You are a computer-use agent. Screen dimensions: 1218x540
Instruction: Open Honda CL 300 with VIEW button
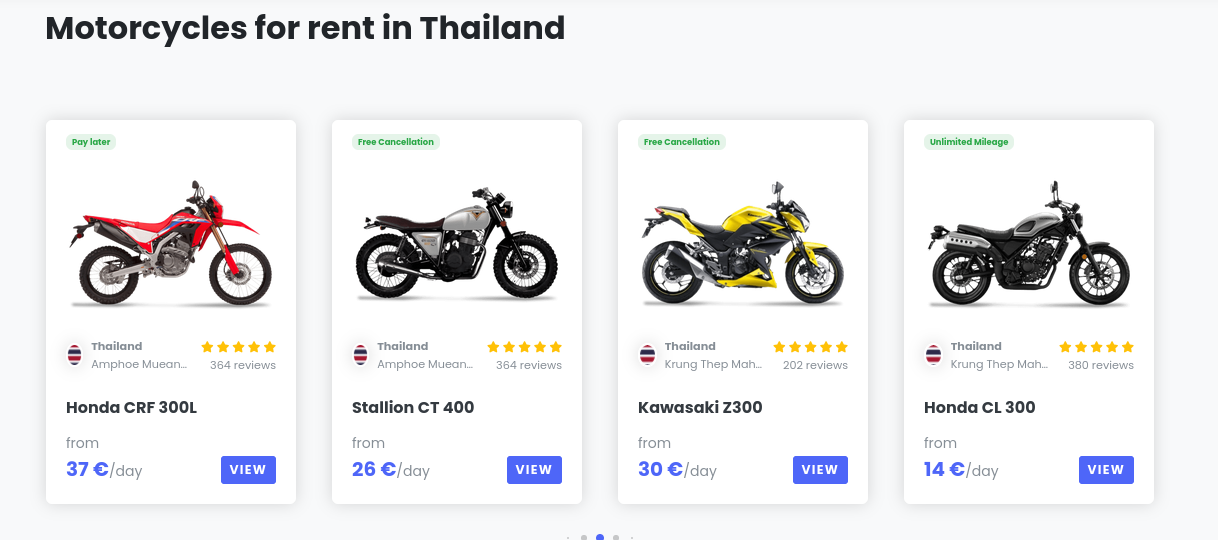pyautogui.click(x=1106, y=470)
